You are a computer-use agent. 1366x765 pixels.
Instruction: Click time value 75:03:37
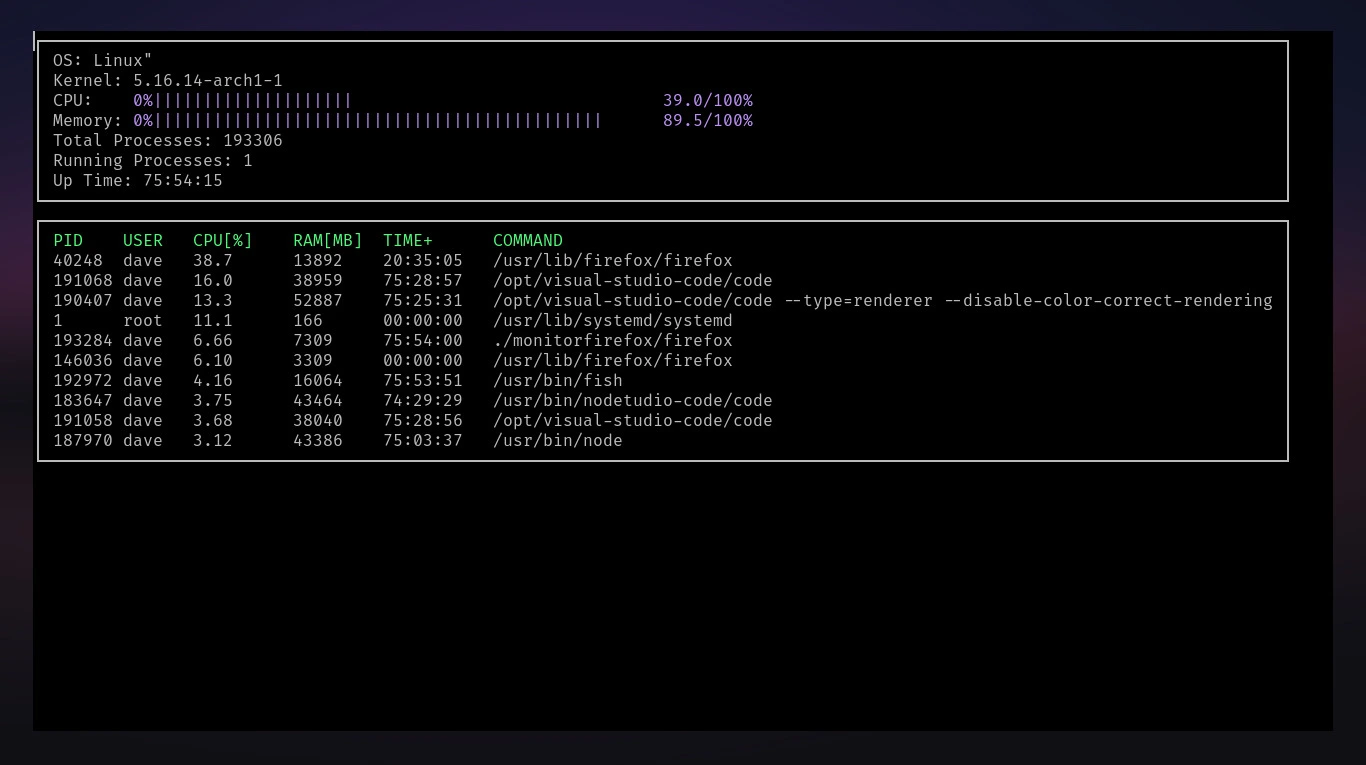423,441
